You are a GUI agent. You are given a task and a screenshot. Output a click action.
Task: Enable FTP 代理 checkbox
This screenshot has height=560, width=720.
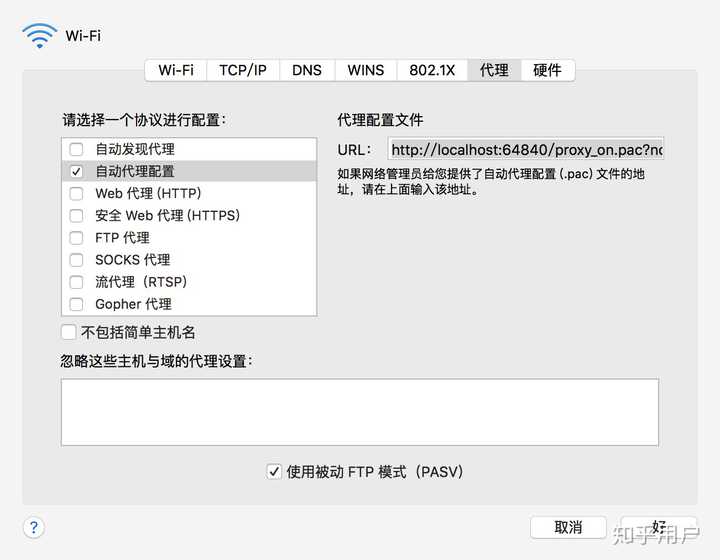point(76,238)
